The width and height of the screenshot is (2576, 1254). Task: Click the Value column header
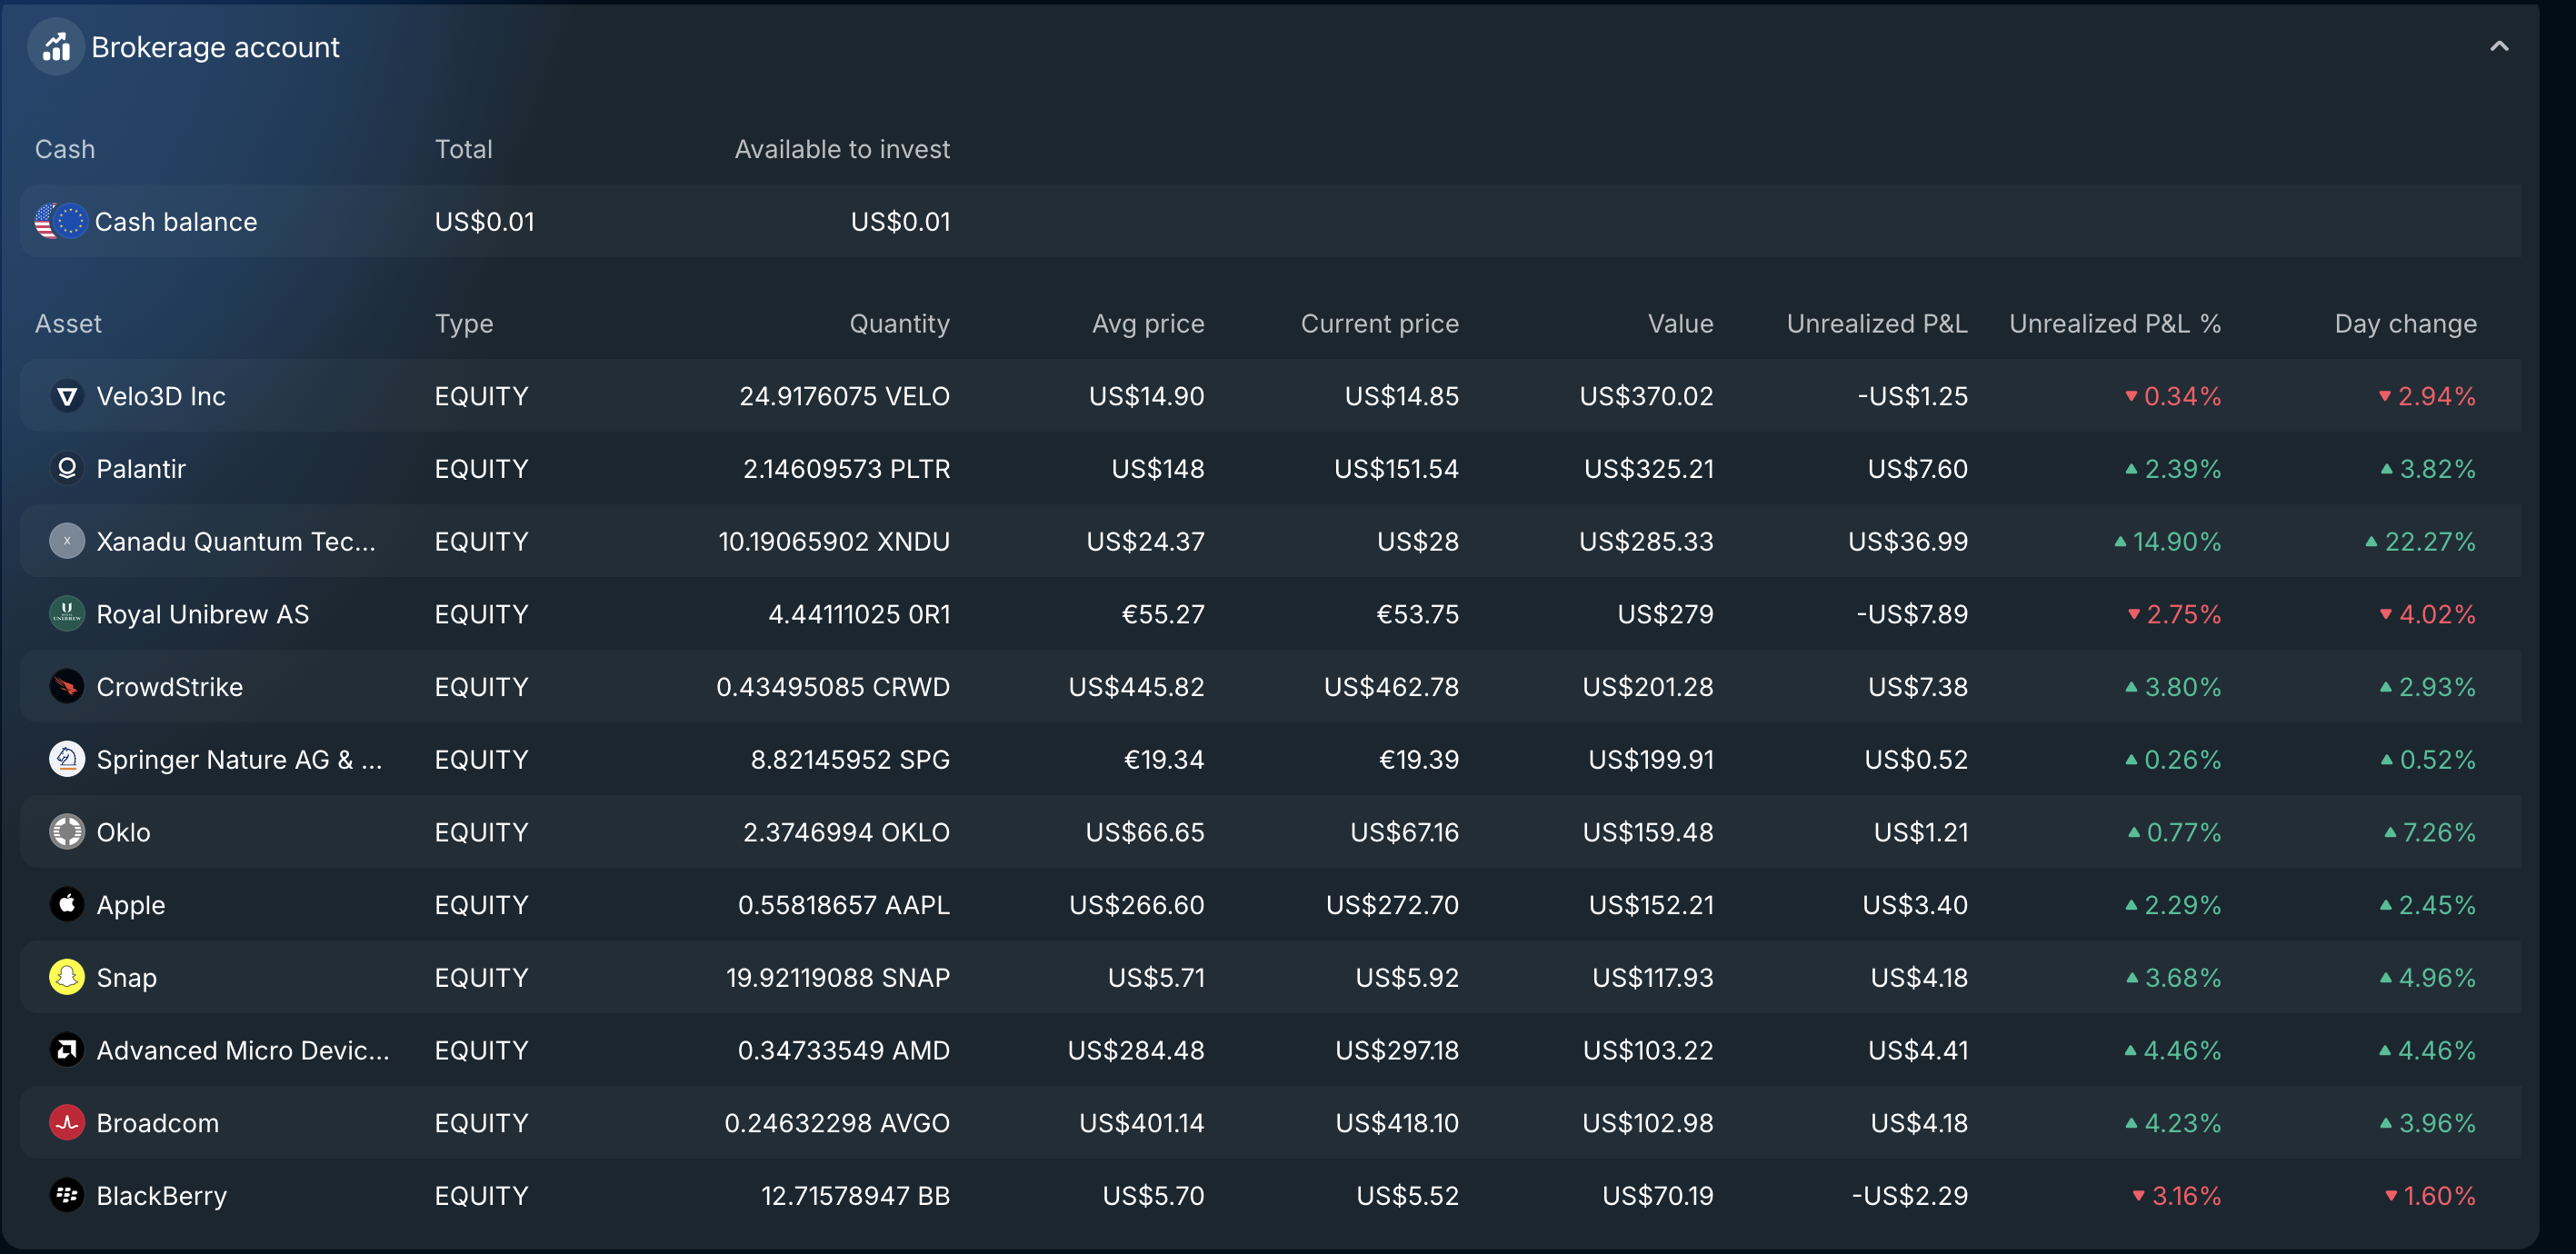pos(1680,324)
